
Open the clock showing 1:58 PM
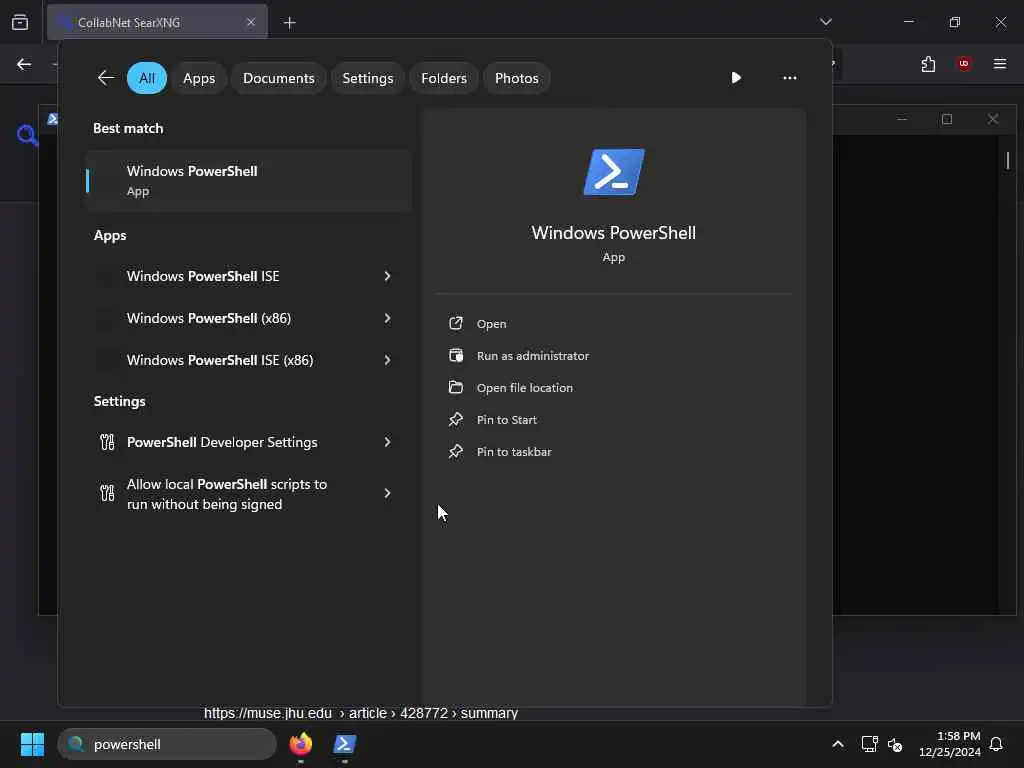[950, 744]
